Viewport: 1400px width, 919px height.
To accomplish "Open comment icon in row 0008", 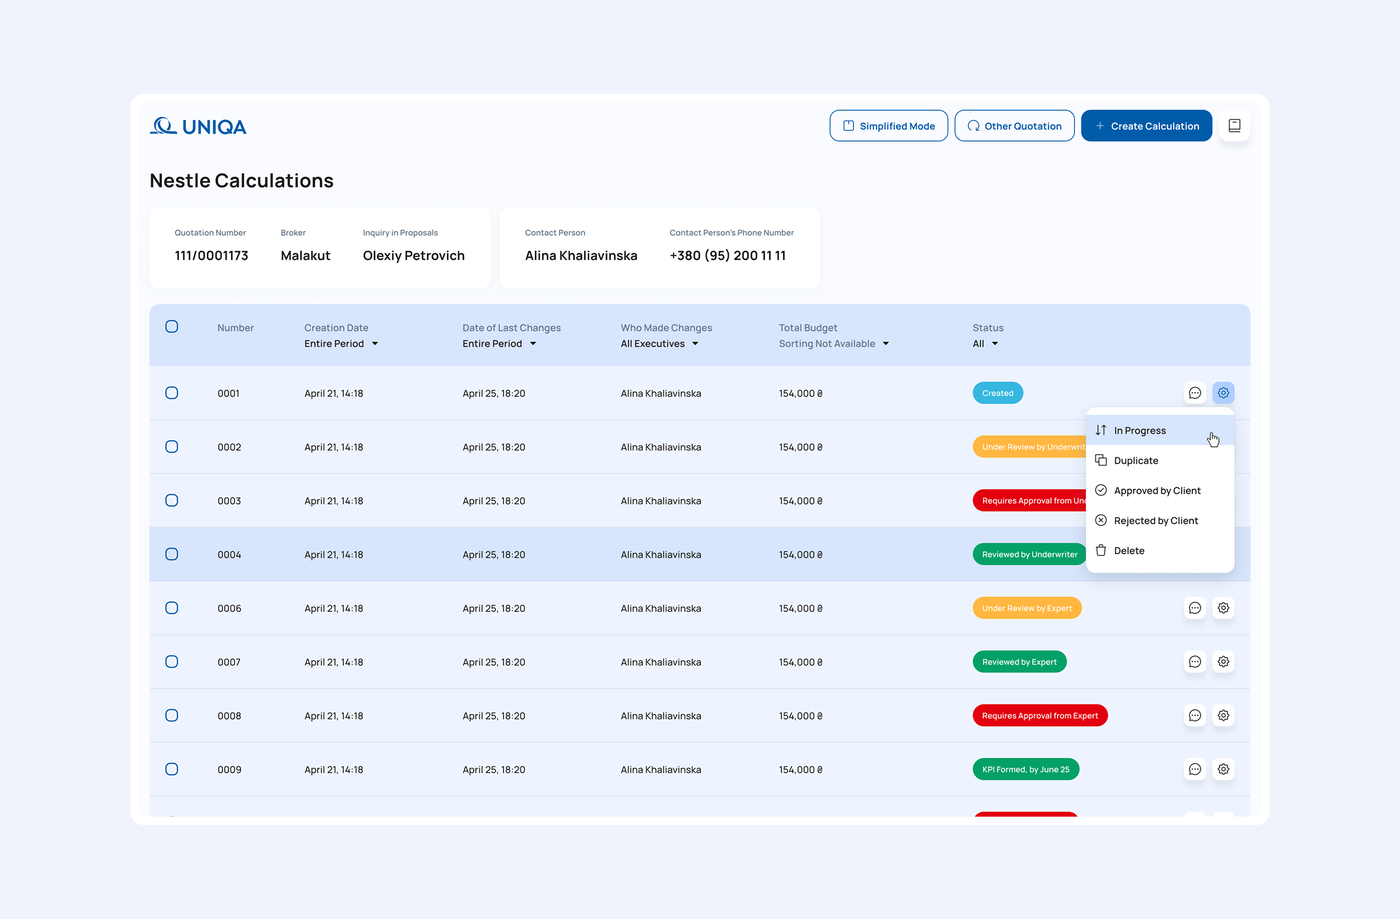I will 1194,716.
